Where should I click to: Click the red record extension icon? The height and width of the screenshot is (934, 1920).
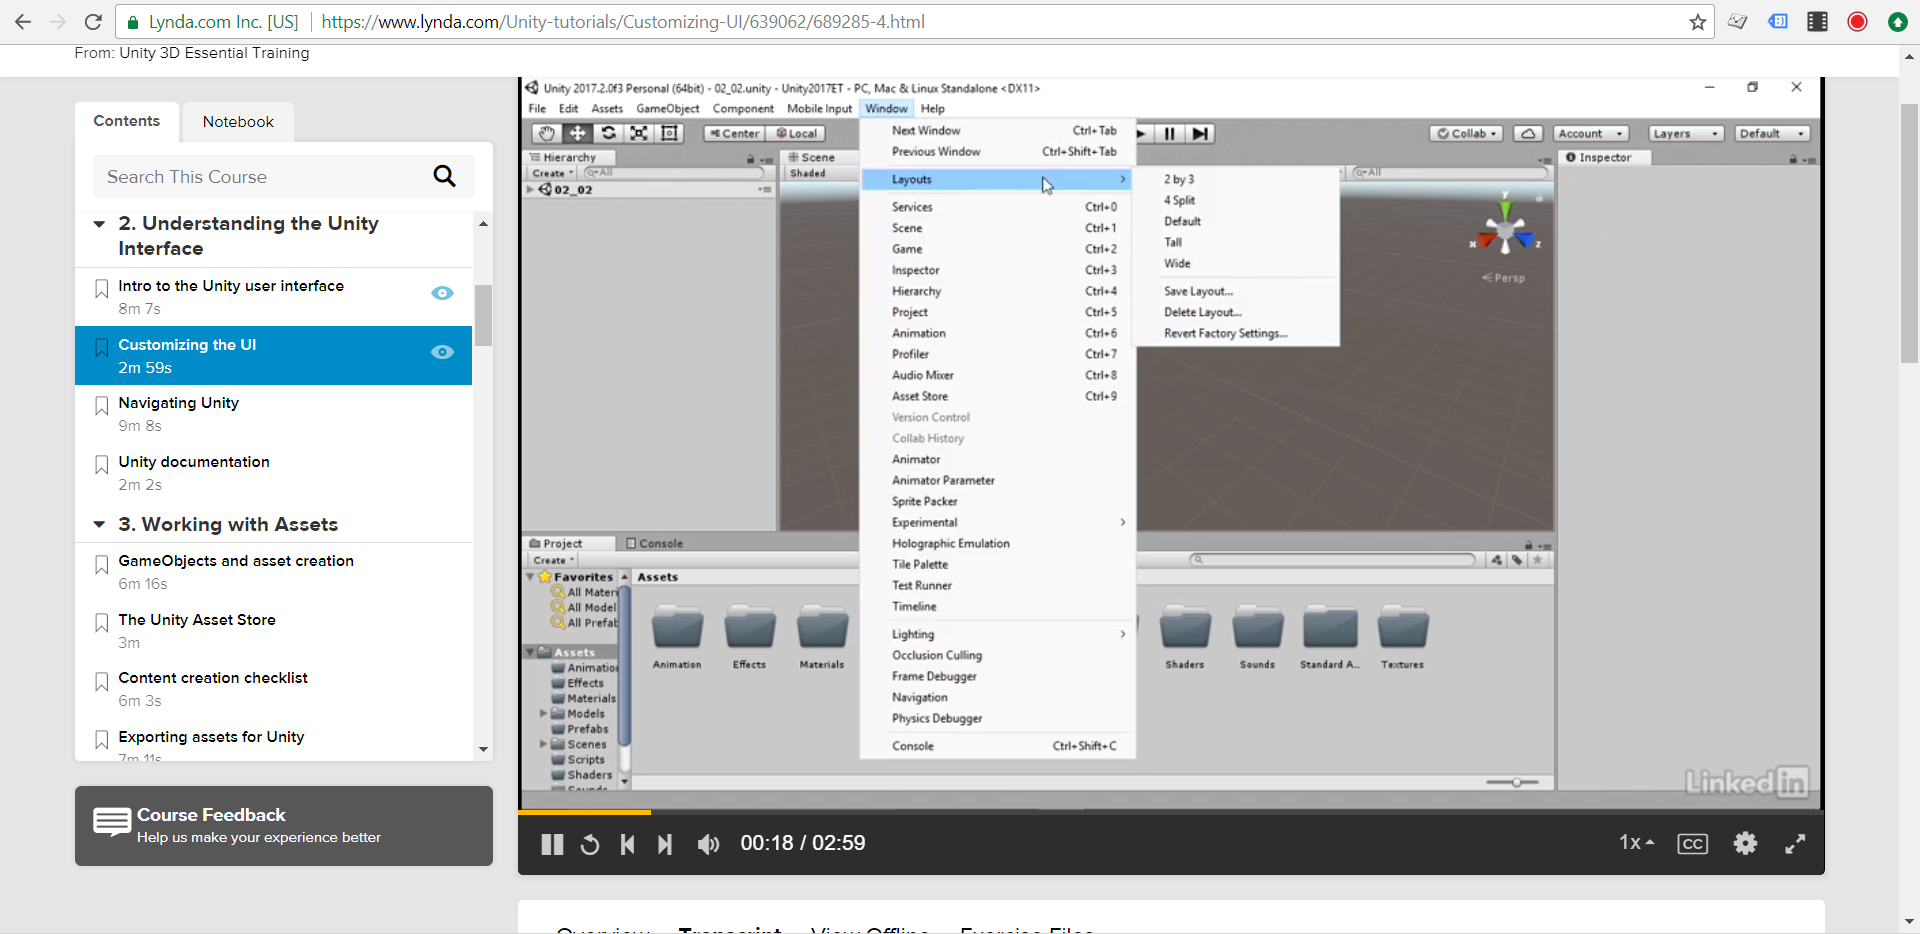(x=1857, y=22)
